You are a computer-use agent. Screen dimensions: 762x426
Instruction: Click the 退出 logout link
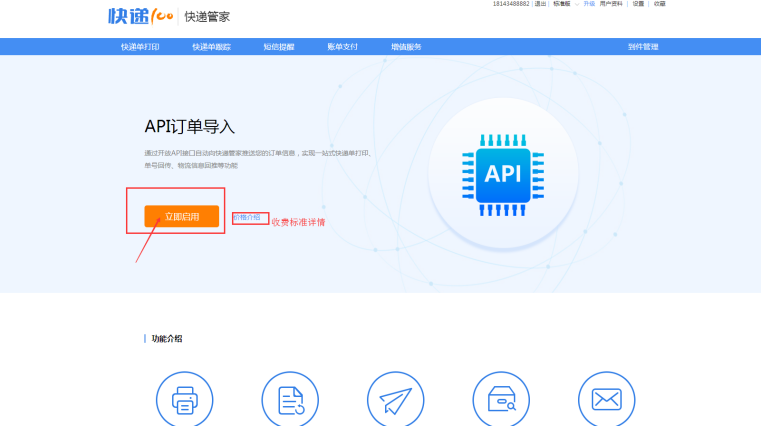pyautogui.click(x=540, y=4)
